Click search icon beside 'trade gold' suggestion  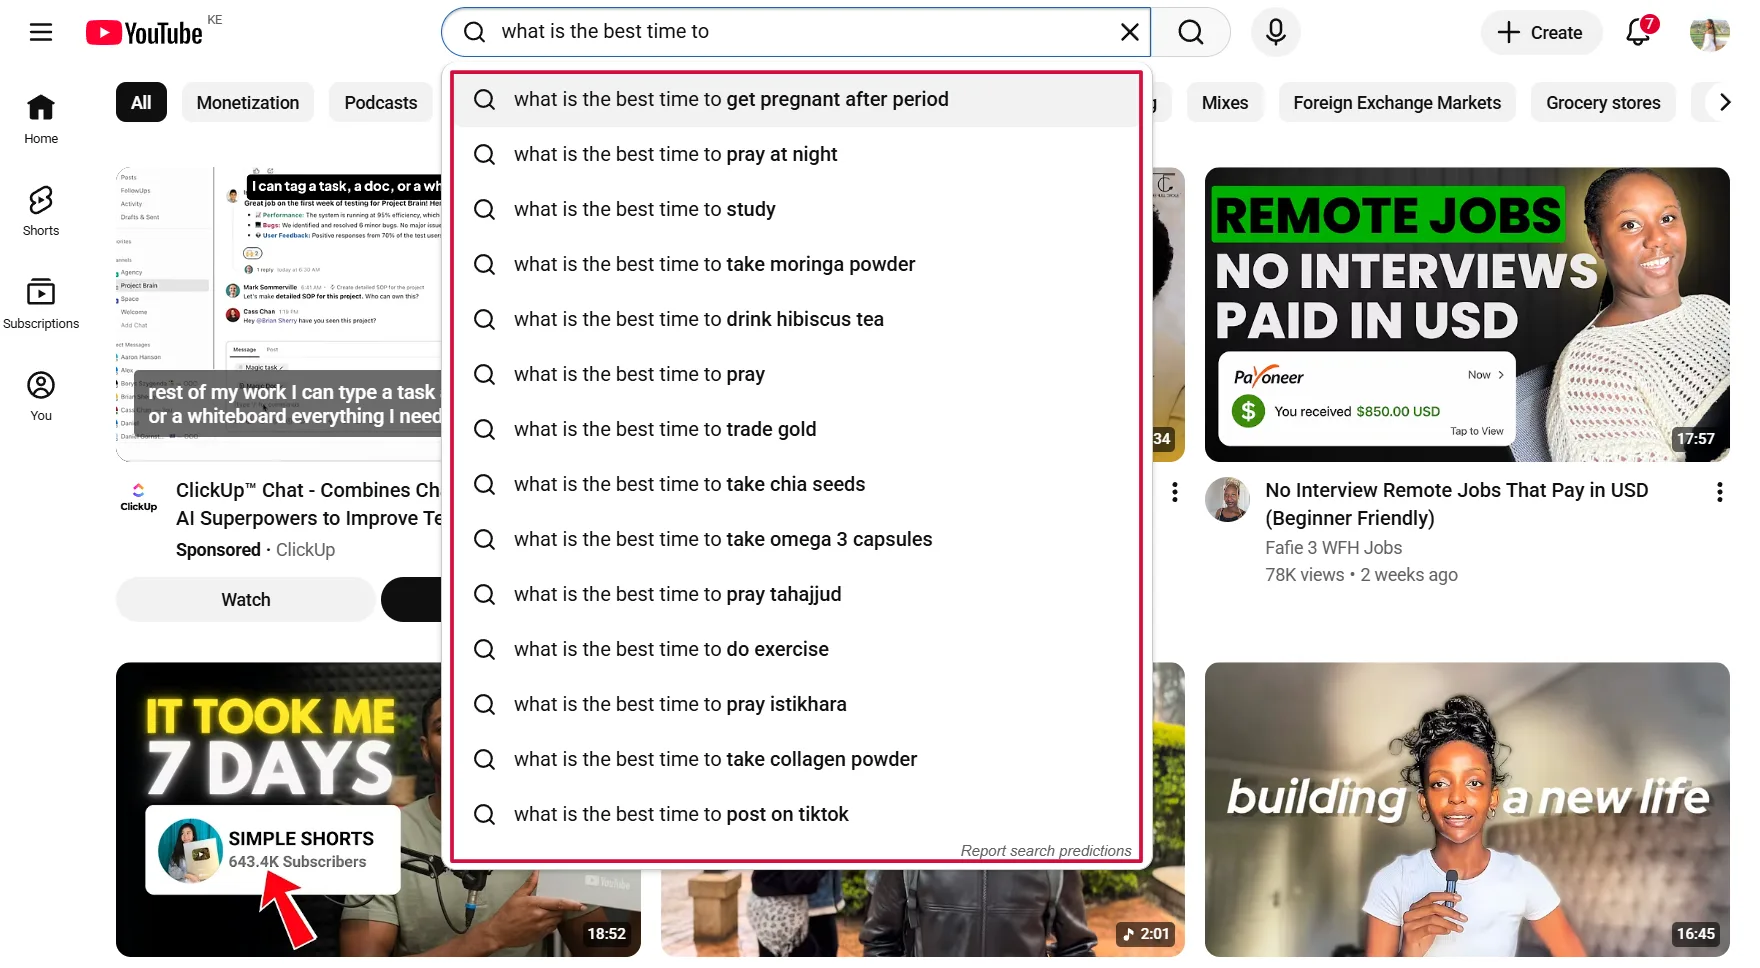coord(484,429)
